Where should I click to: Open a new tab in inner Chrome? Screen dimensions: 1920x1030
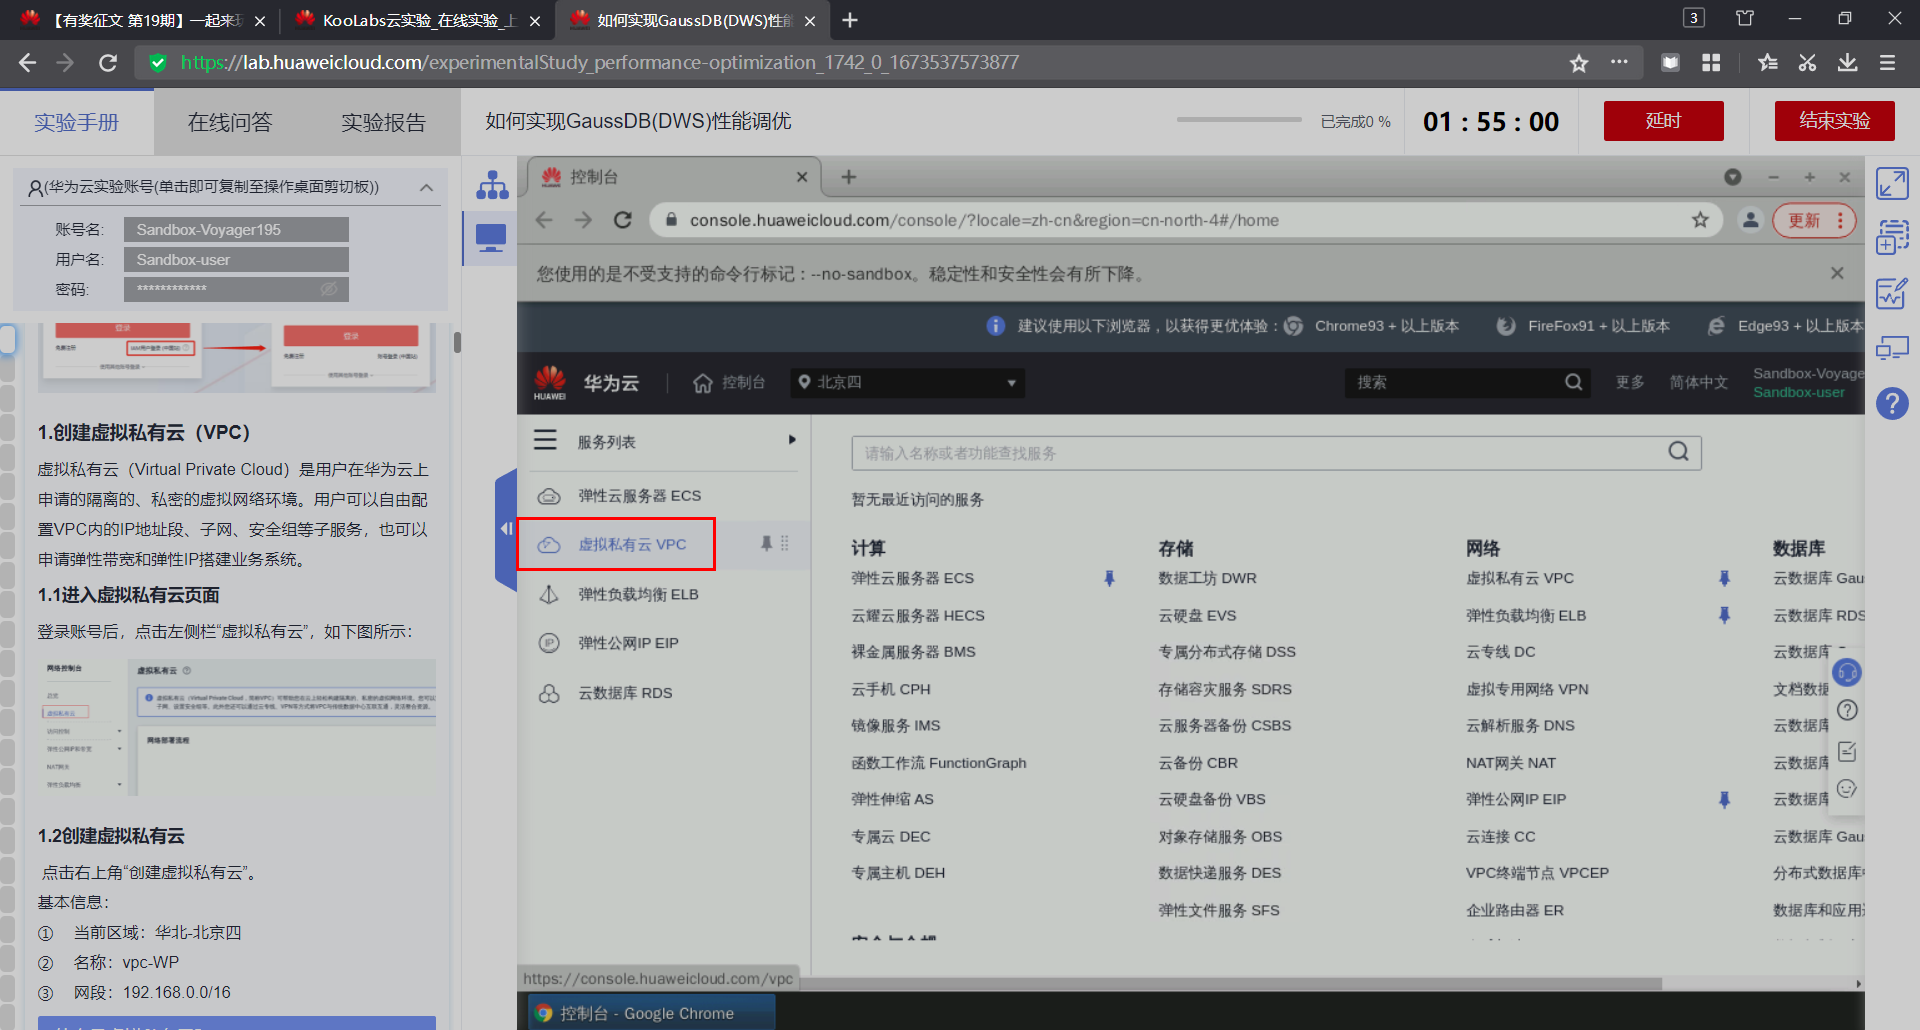tap(849, 177)
